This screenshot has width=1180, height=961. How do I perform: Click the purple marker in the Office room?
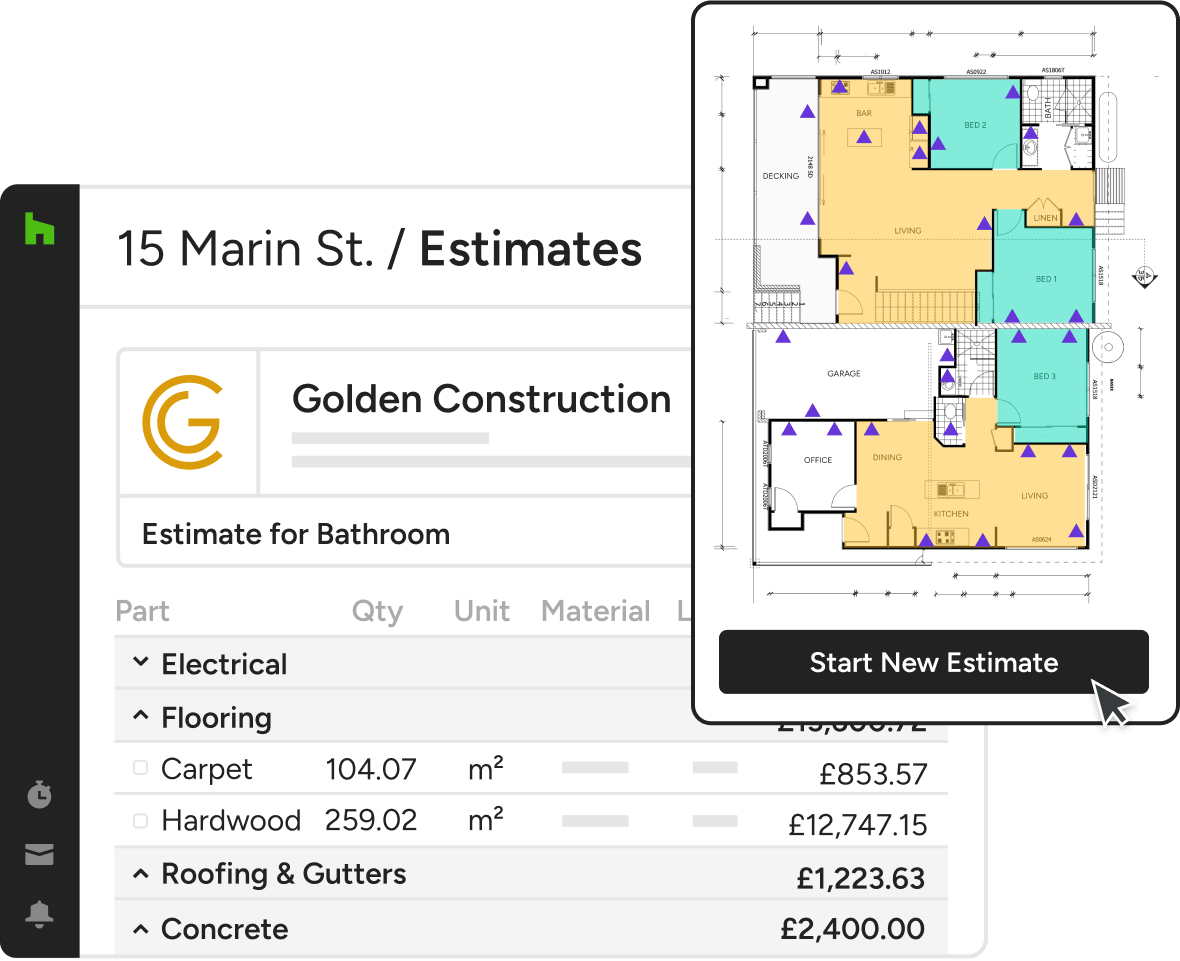789,430
